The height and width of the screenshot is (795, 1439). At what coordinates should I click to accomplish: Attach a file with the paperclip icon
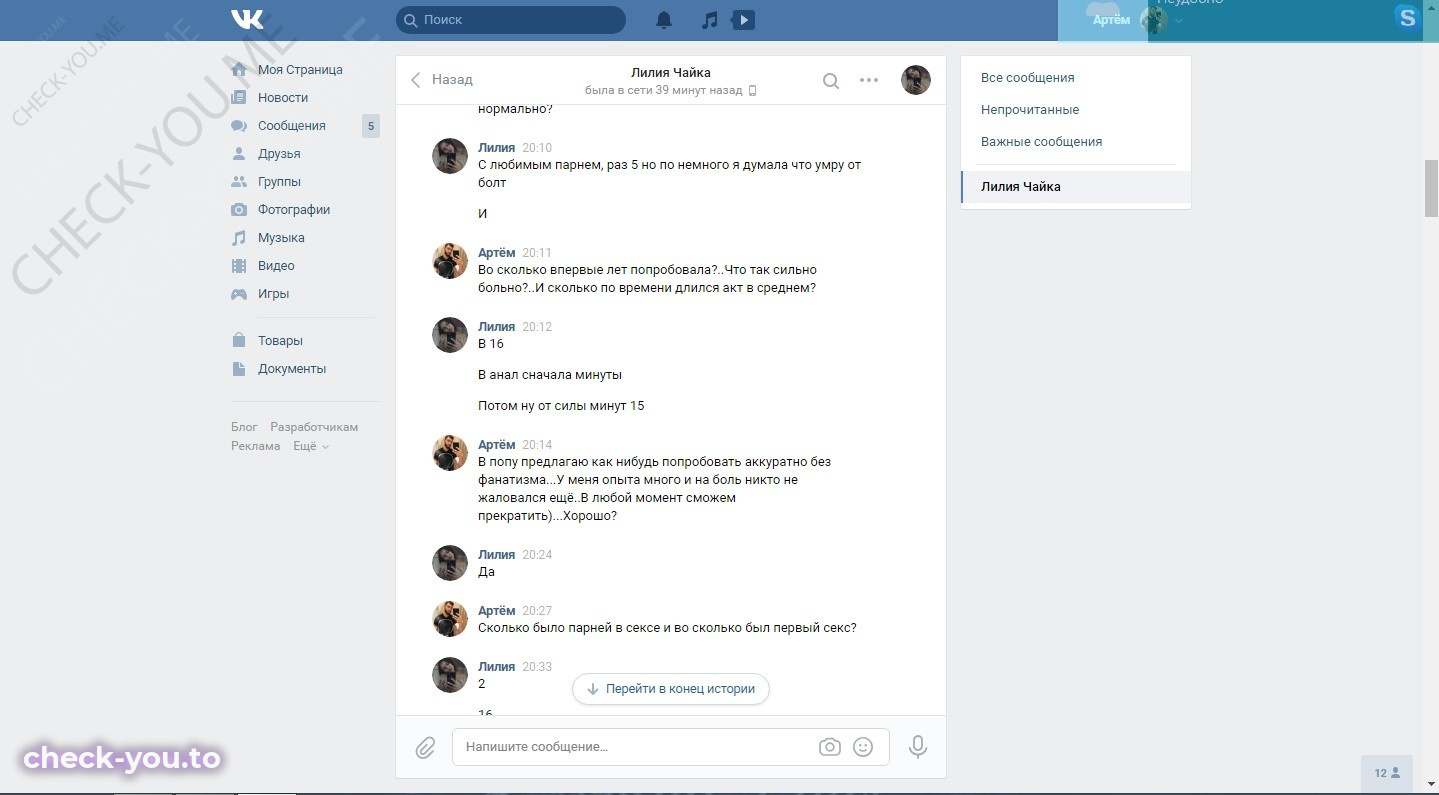(x=425, y=747)
